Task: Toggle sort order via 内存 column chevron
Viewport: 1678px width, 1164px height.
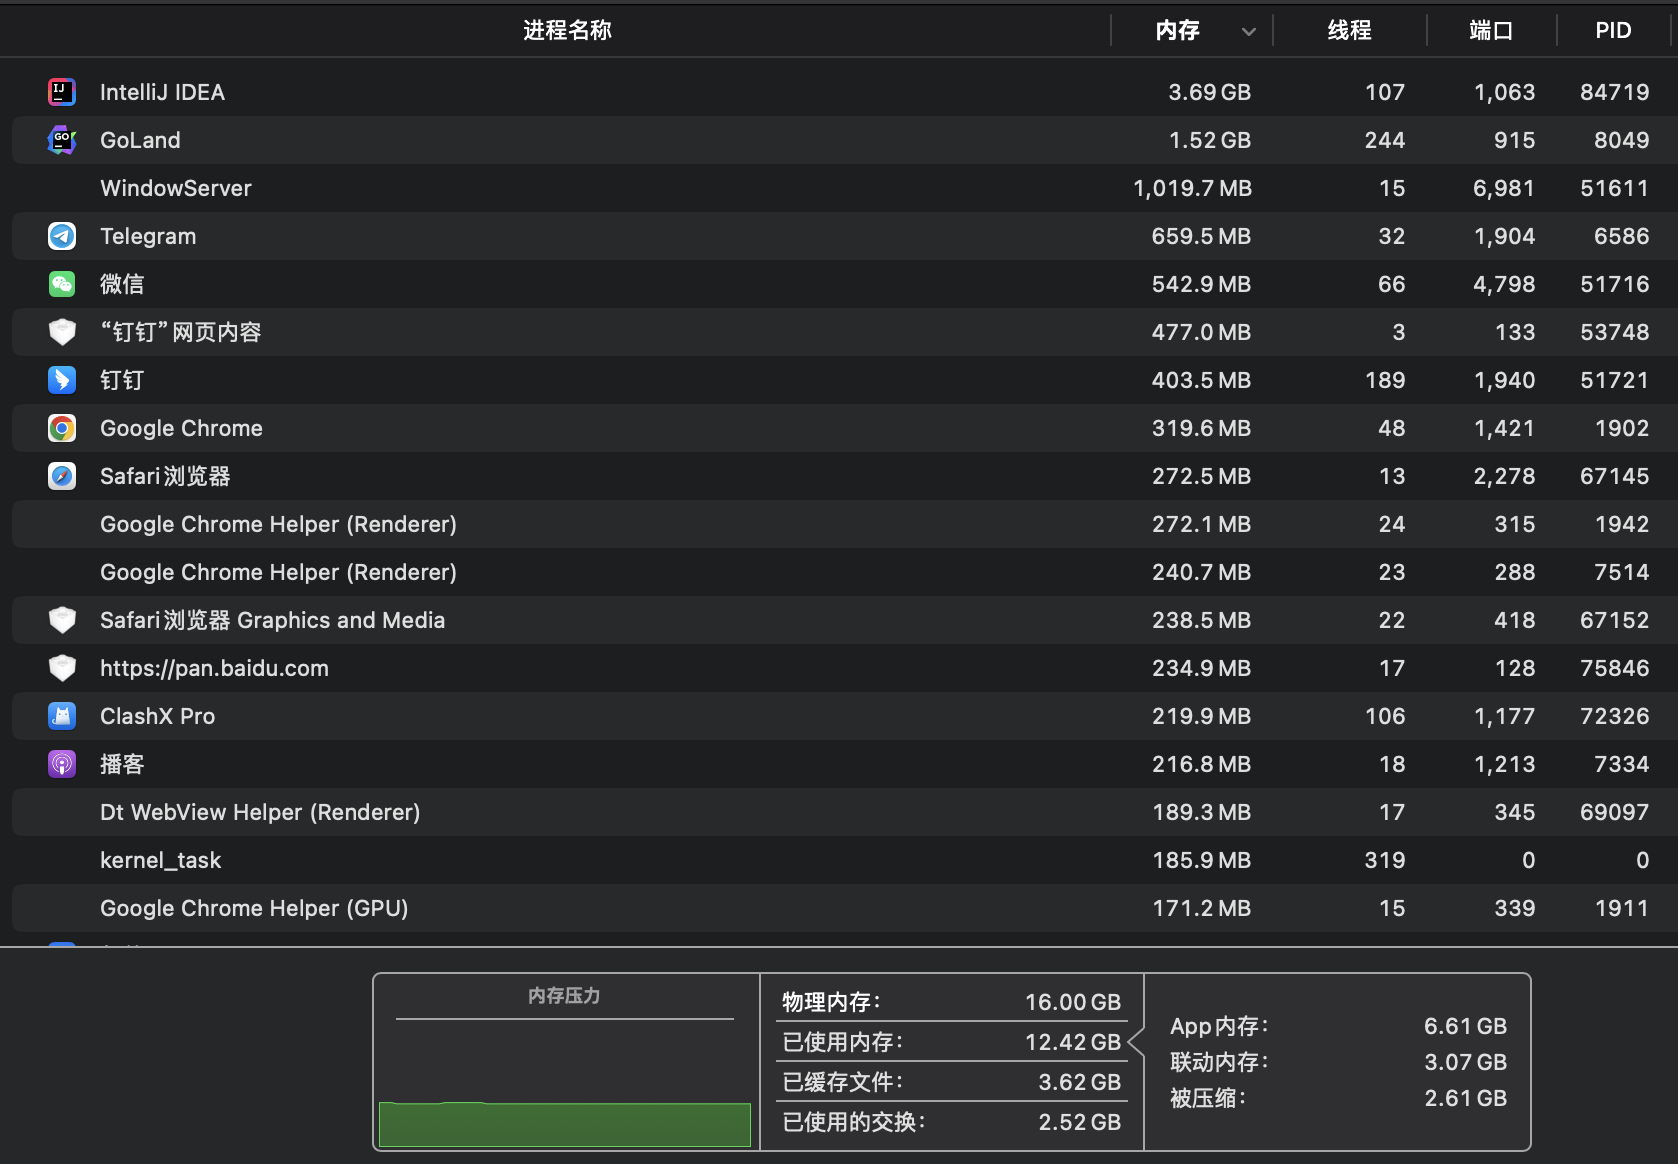Action: point(1249,31)
